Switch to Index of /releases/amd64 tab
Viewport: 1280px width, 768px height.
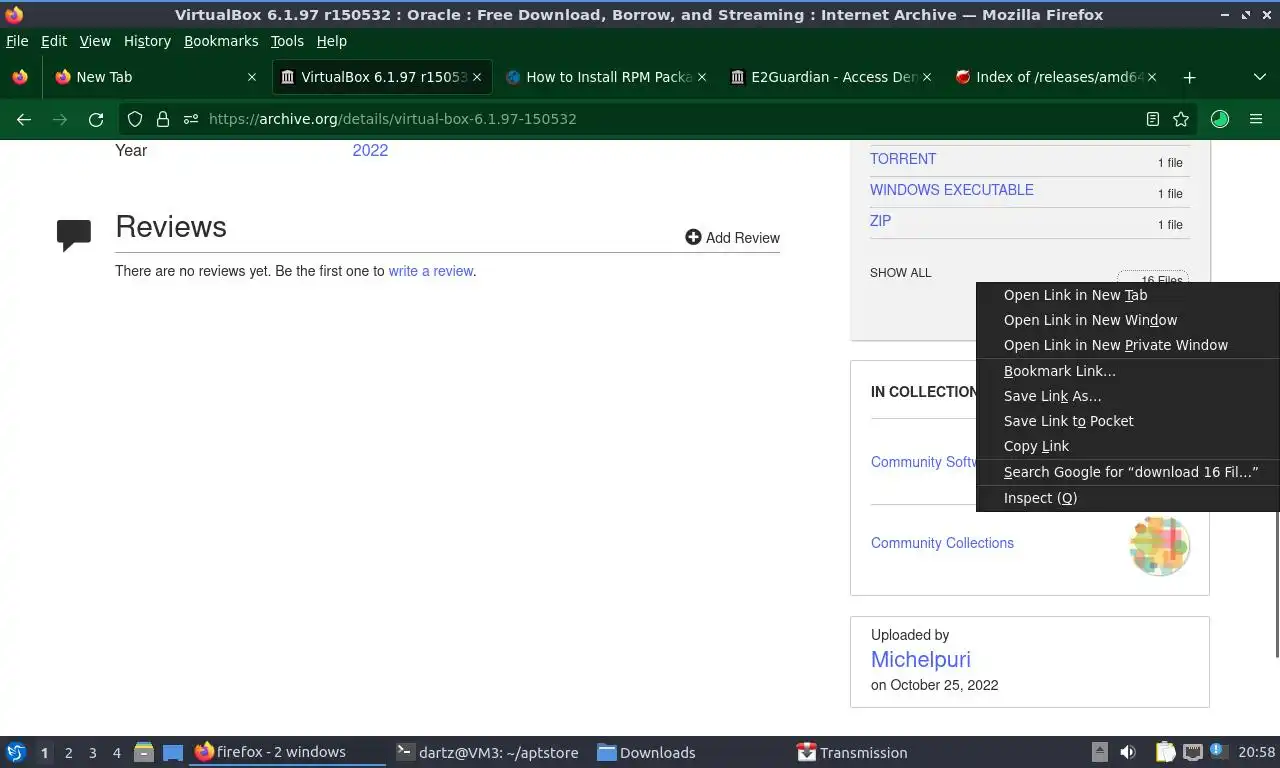coord(1055,77)
